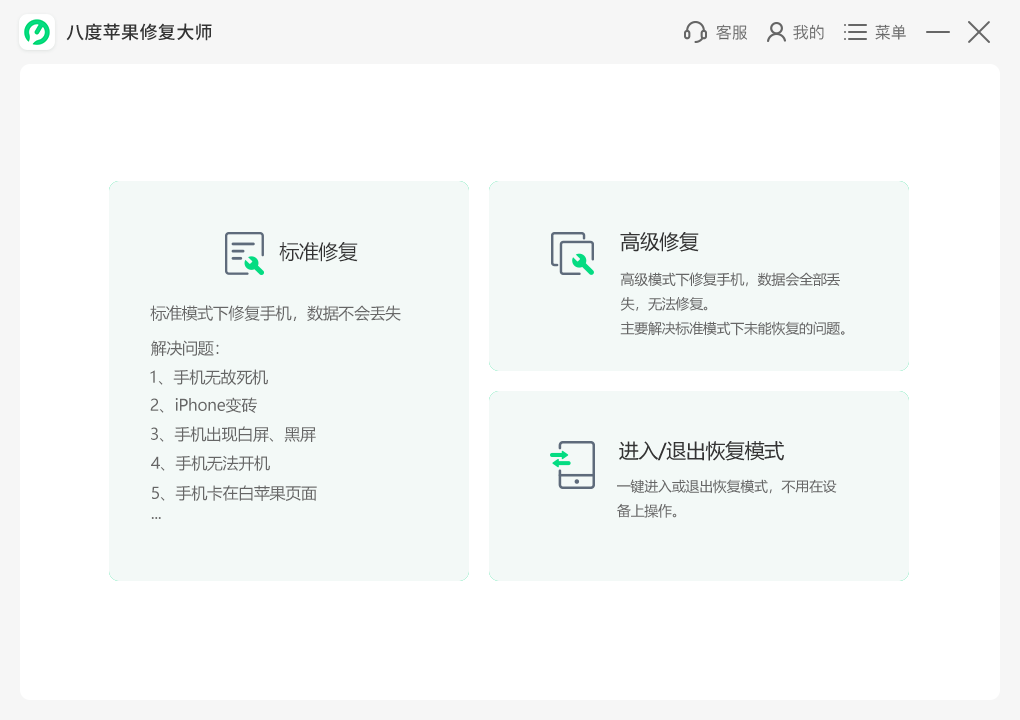Click the recovery mode phone arrows icon
The height and width of the screenshot is (720, 1020).
coord(572,464)
